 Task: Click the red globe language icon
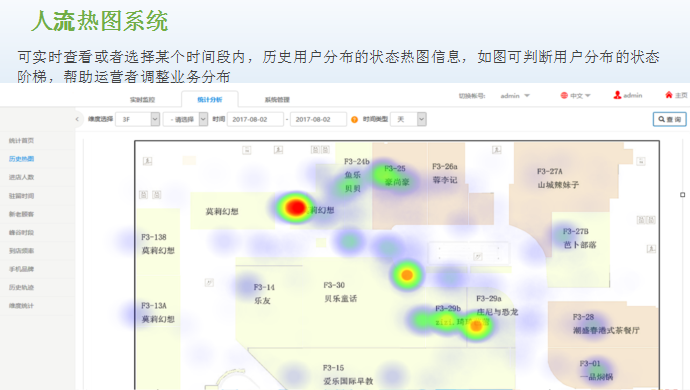click(564, 95)
